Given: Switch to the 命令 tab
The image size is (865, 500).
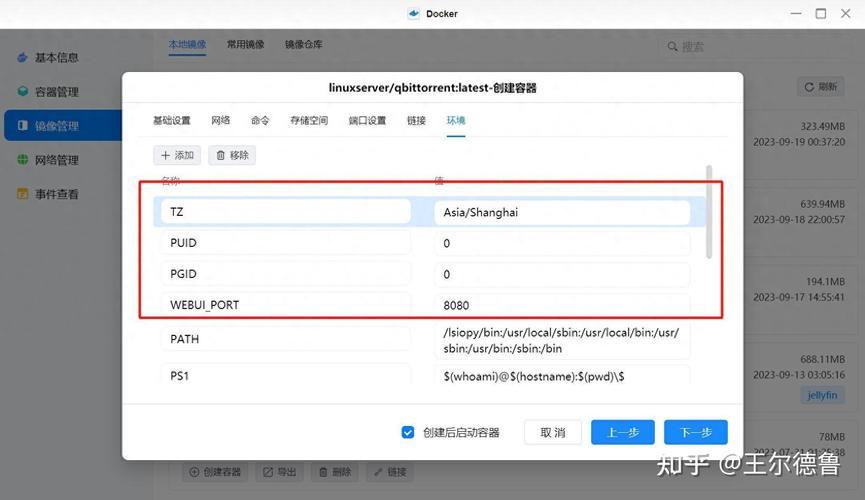Looking at the screenshot, I should click(x=260, y=120).
